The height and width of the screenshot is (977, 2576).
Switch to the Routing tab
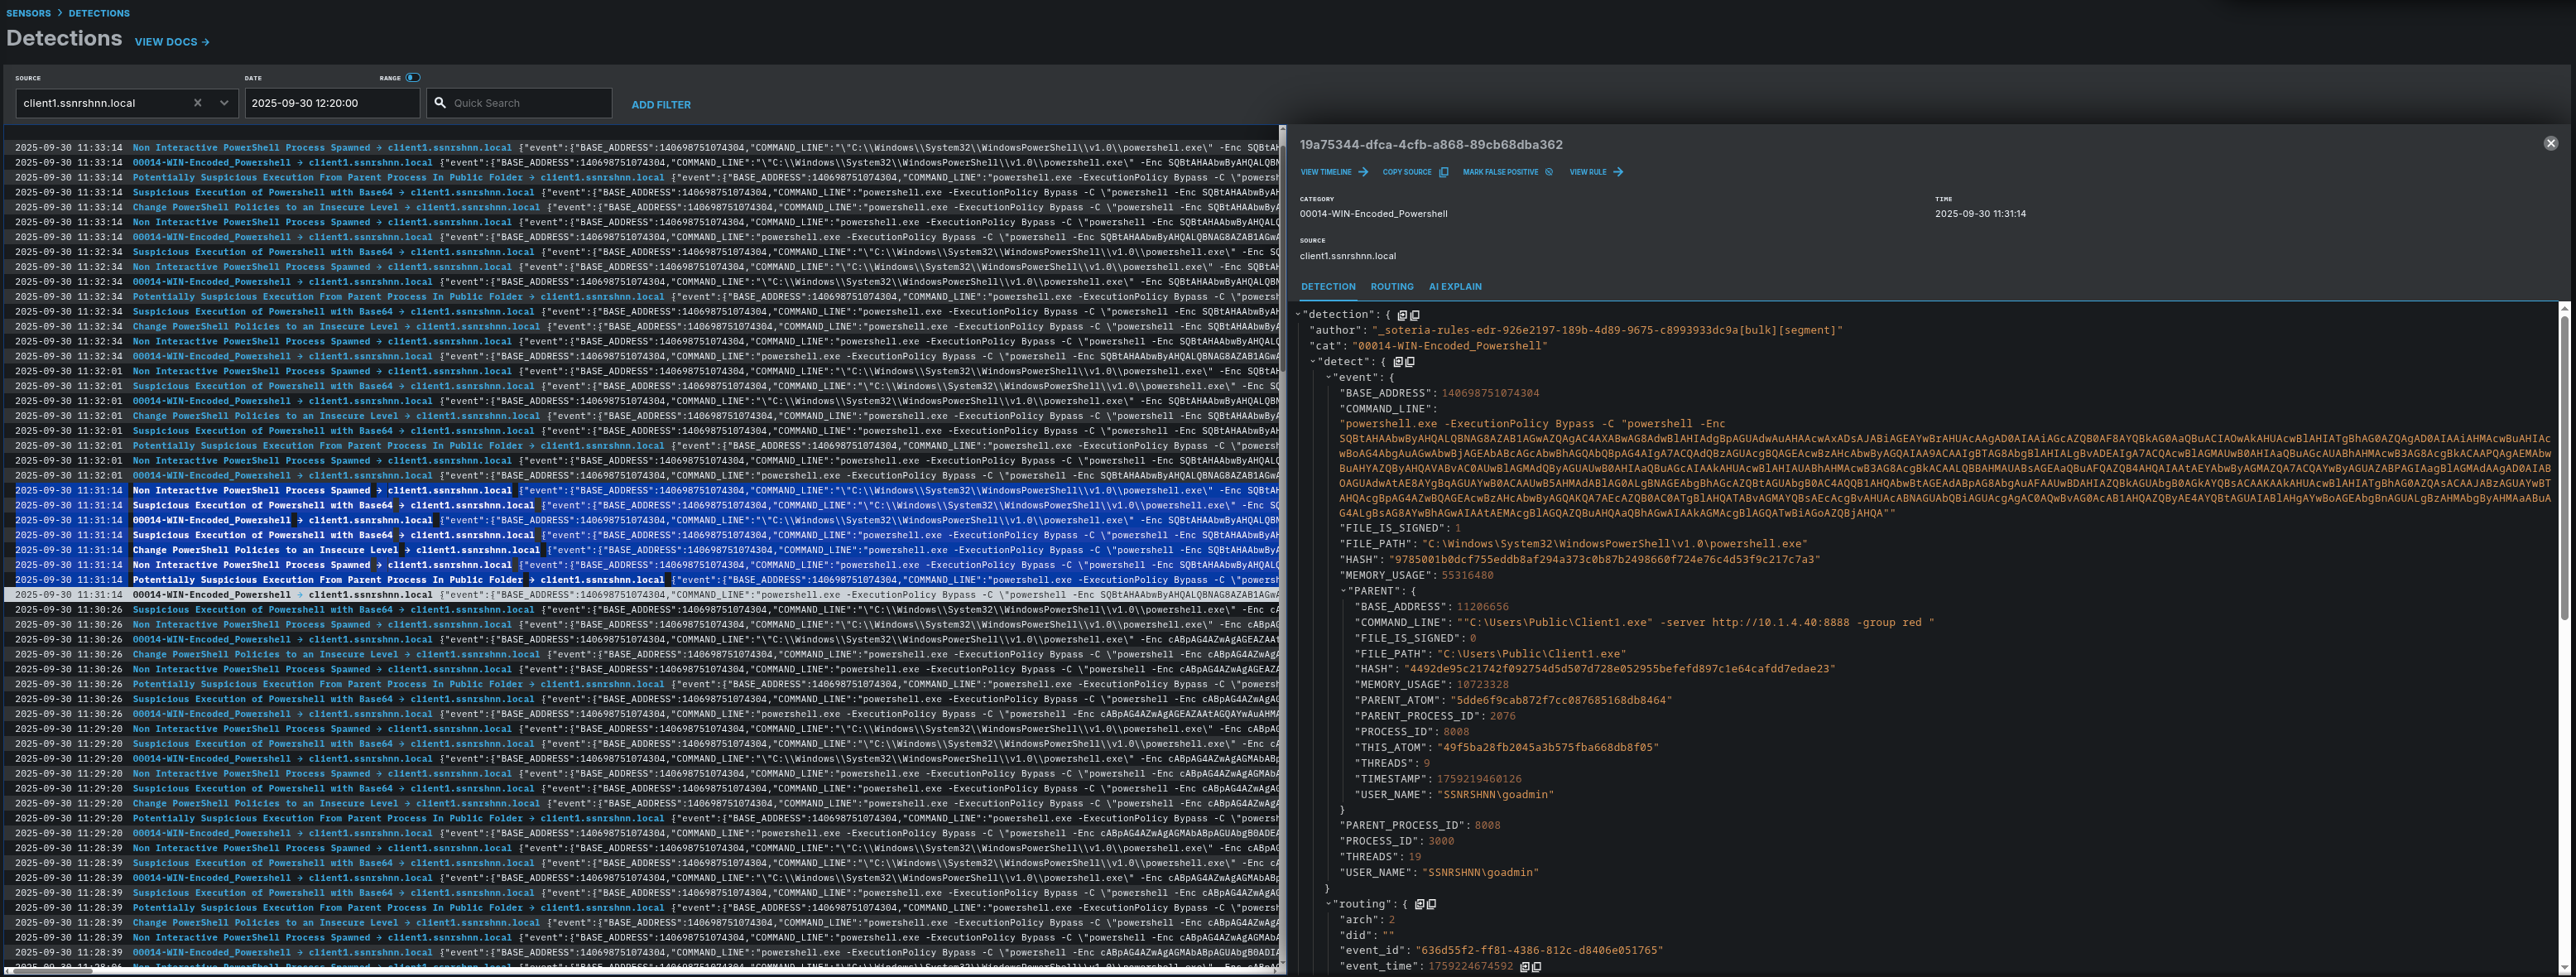[x=1391, y=287]
